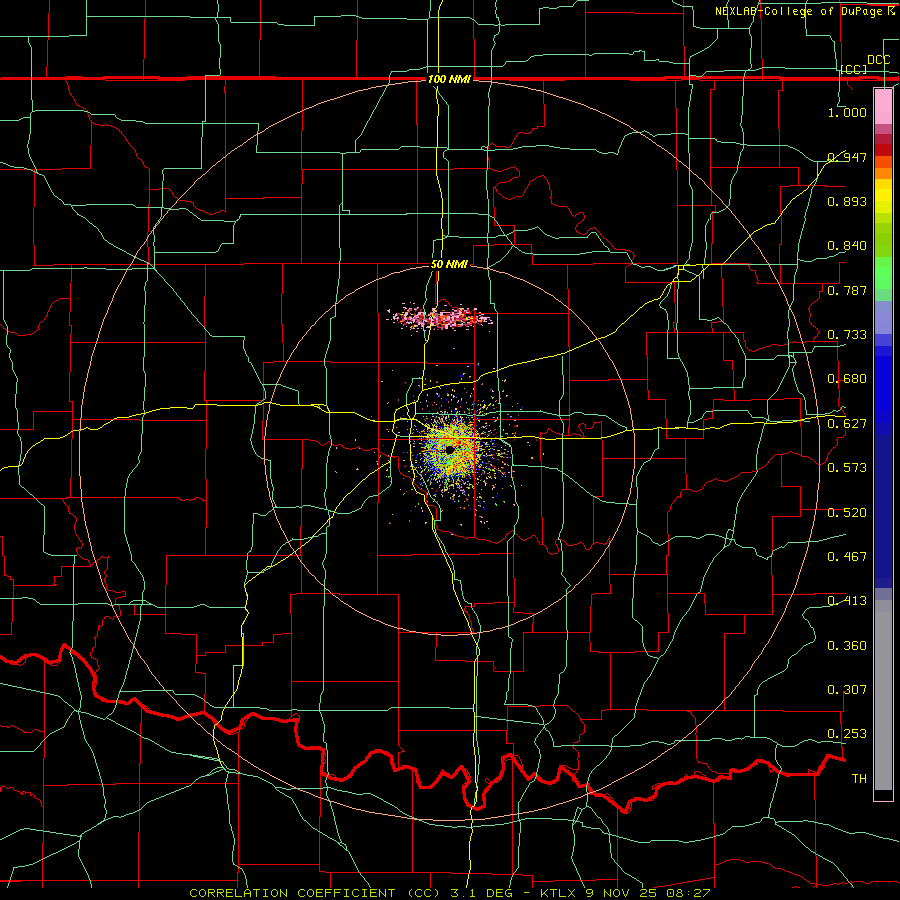This screenshot has width=900, height=900.
Task: Pick the bright green segment of the color bar
Action: coord(883,273)
